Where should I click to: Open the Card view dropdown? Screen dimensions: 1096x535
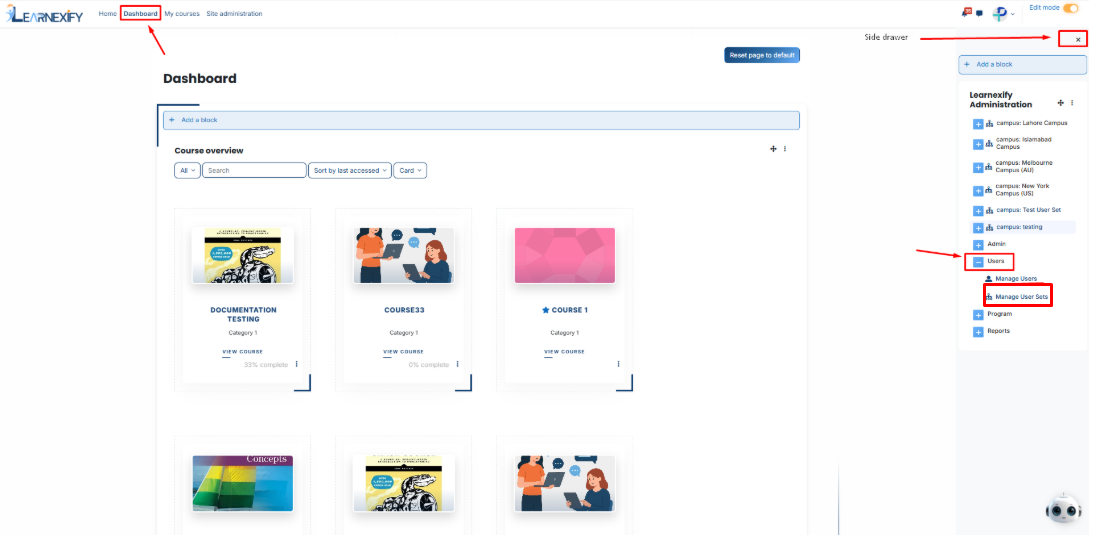pyautogui.click(x=410, y=171)
